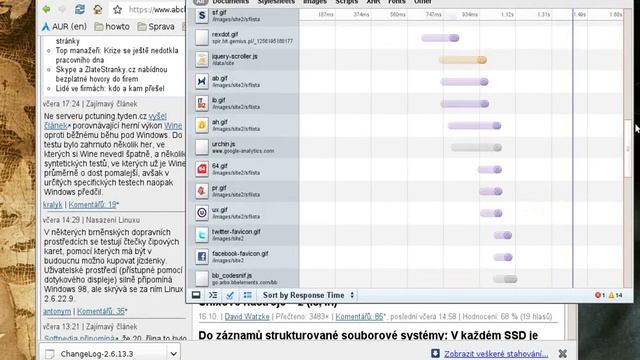Open the Komentářů: 85 link

pyautogui.click(x=359, y=317)
